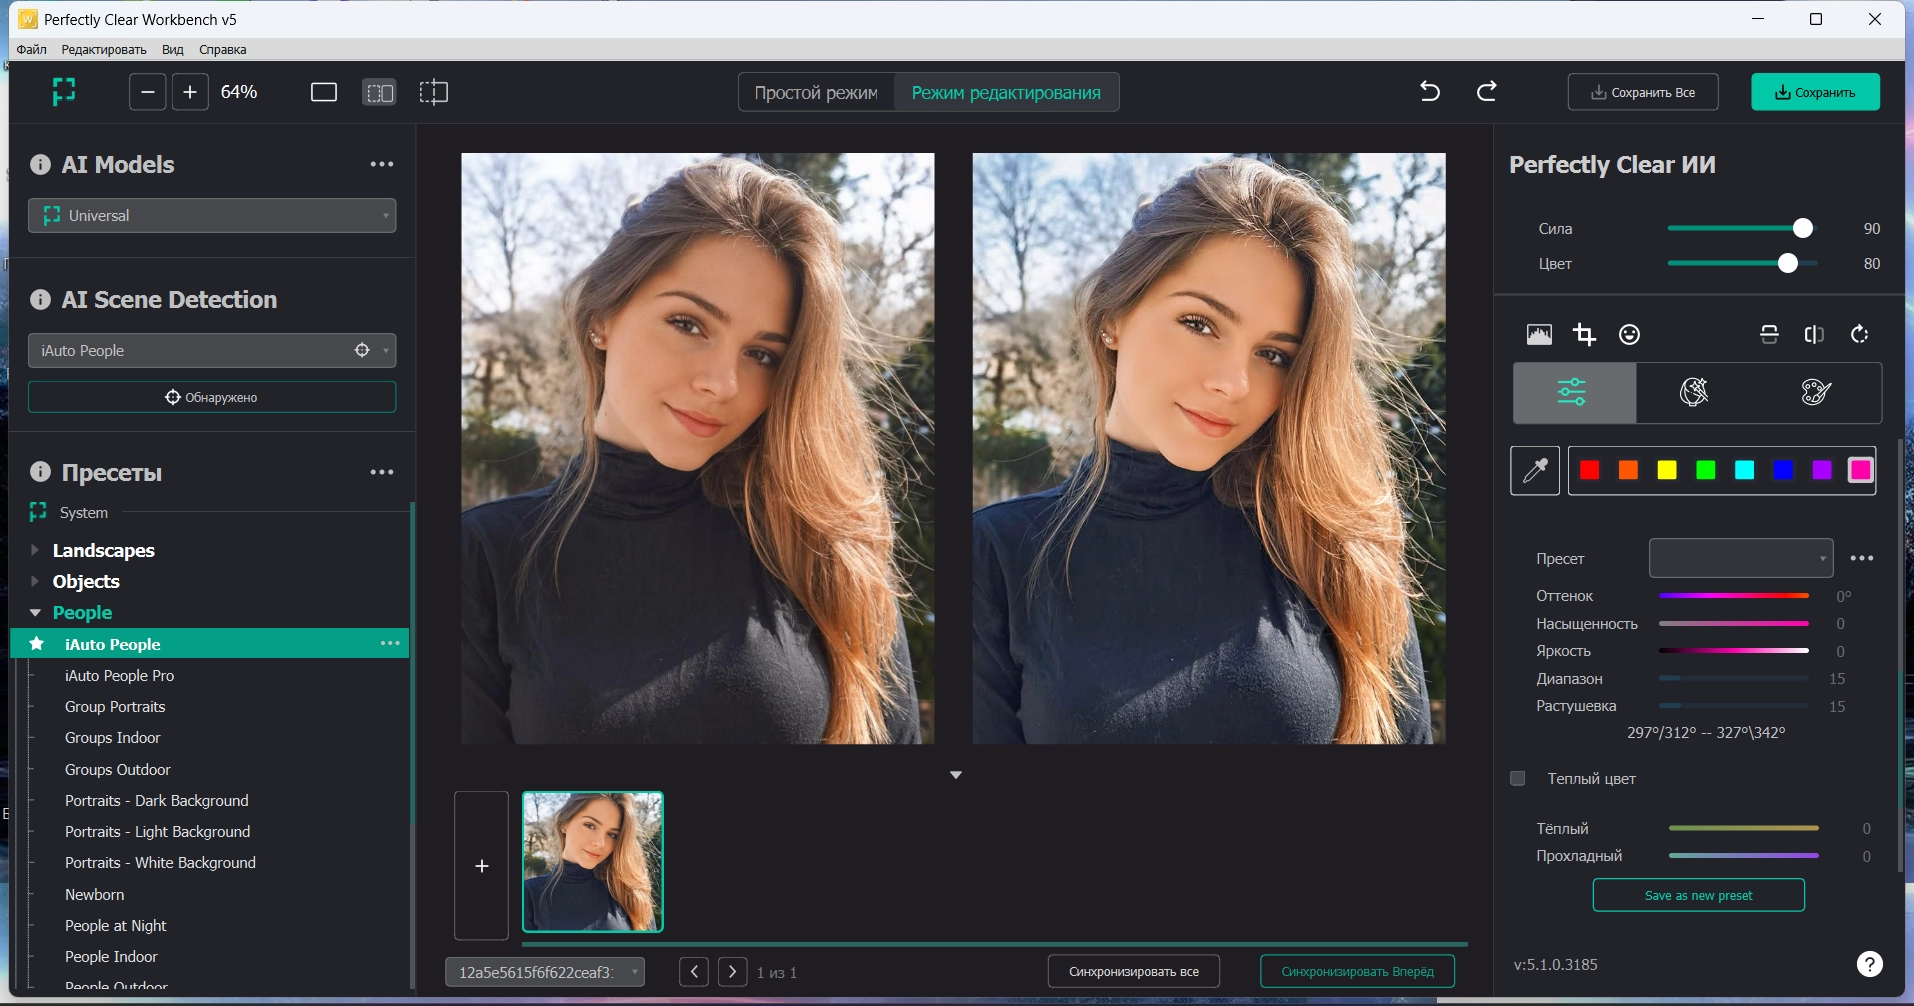This screenshot has width=1914, height=1006.
Task: Redo the last edit
Action: pyautogui.click(x=1487, y=92)
